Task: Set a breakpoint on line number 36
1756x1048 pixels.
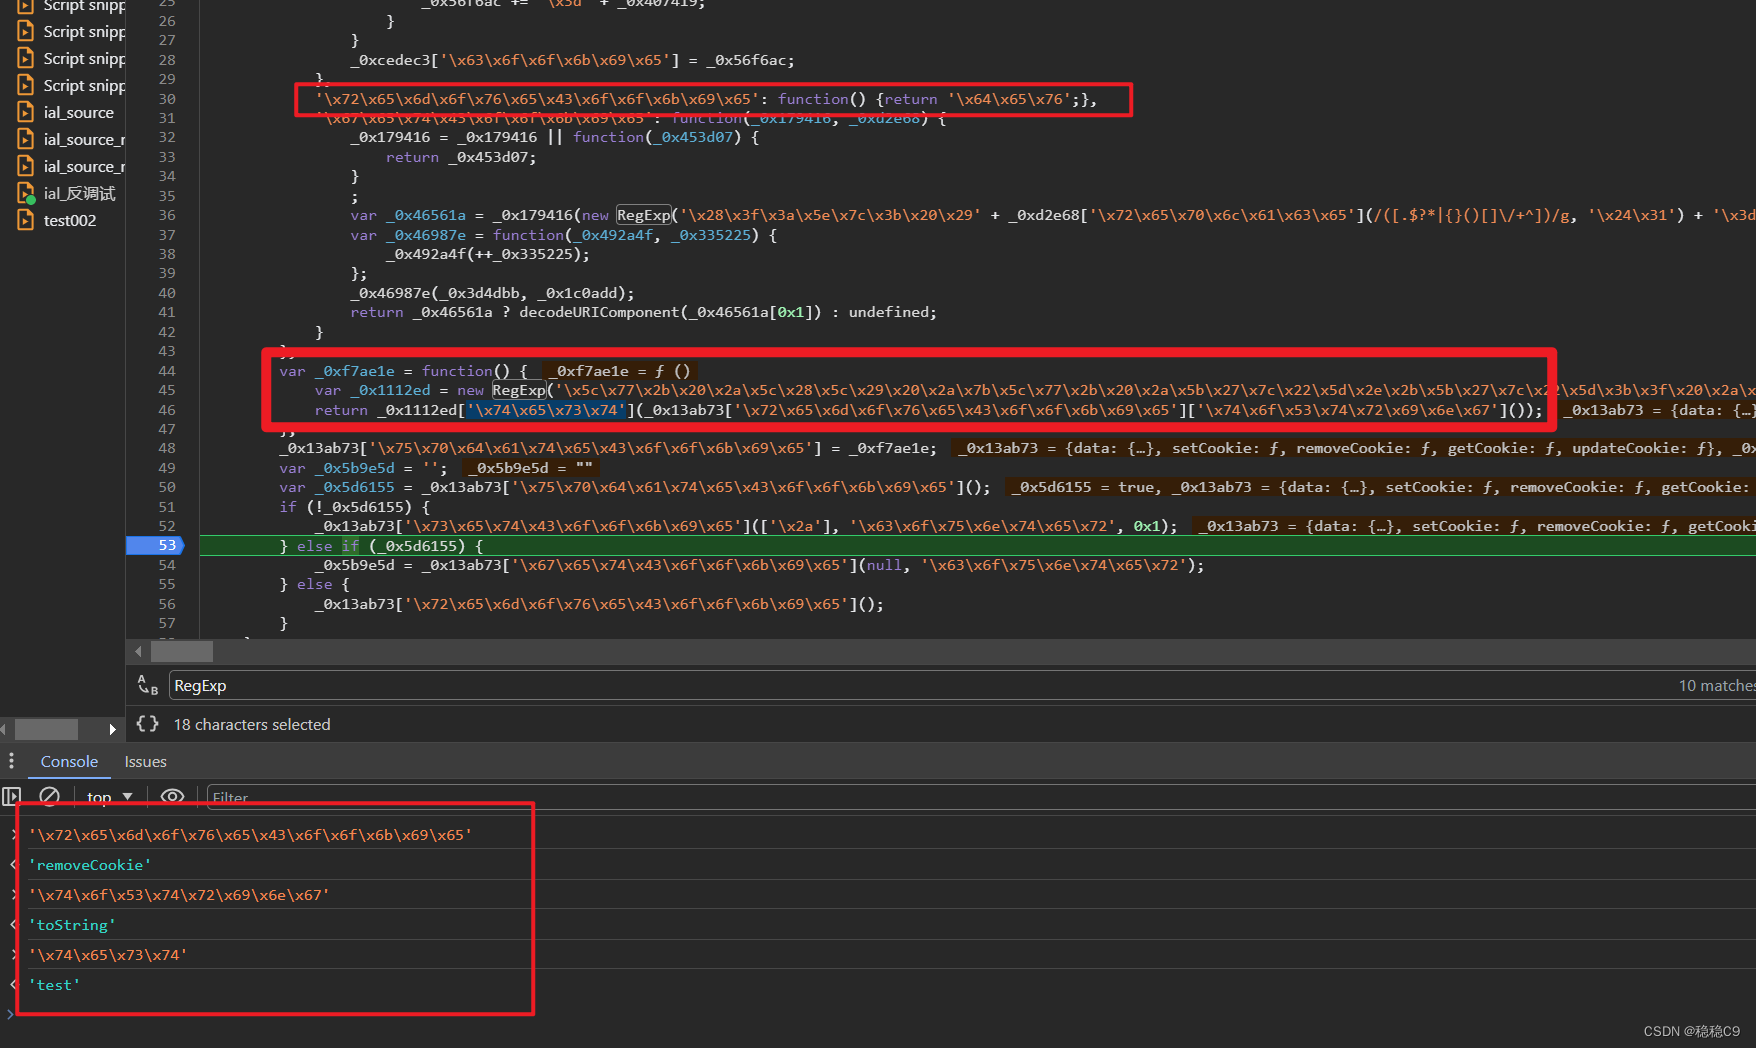Action: tap(166, 215)
